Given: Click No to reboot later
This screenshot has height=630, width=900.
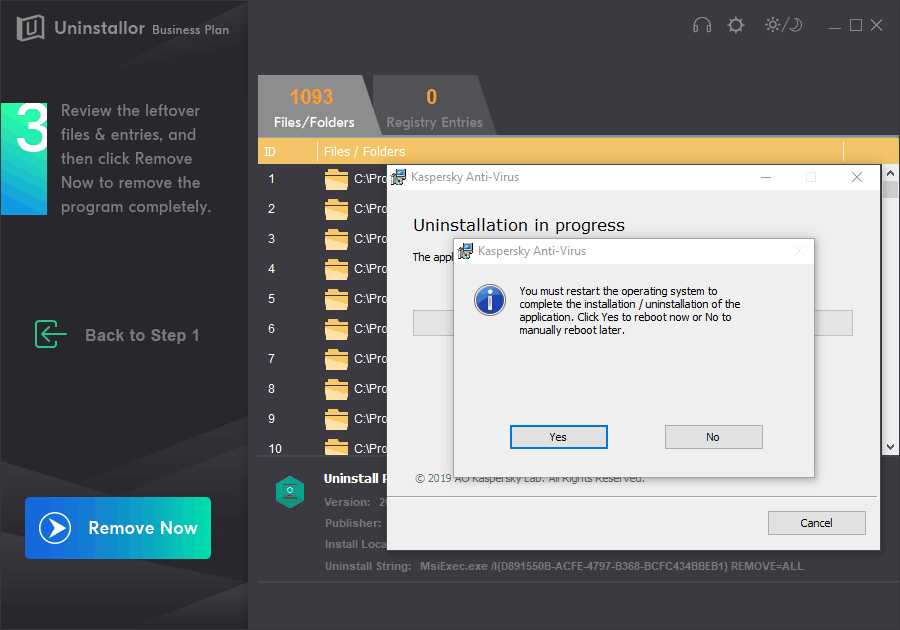Looking at the screenshot, I should click(713, 437).
